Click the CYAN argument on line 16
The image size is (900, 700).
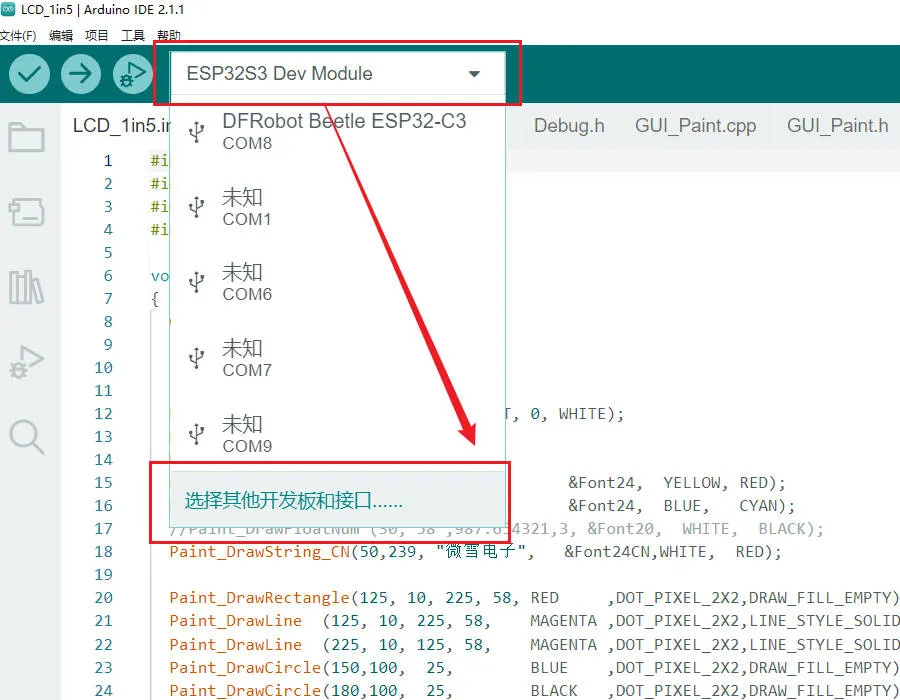click(x=758, y=506)
